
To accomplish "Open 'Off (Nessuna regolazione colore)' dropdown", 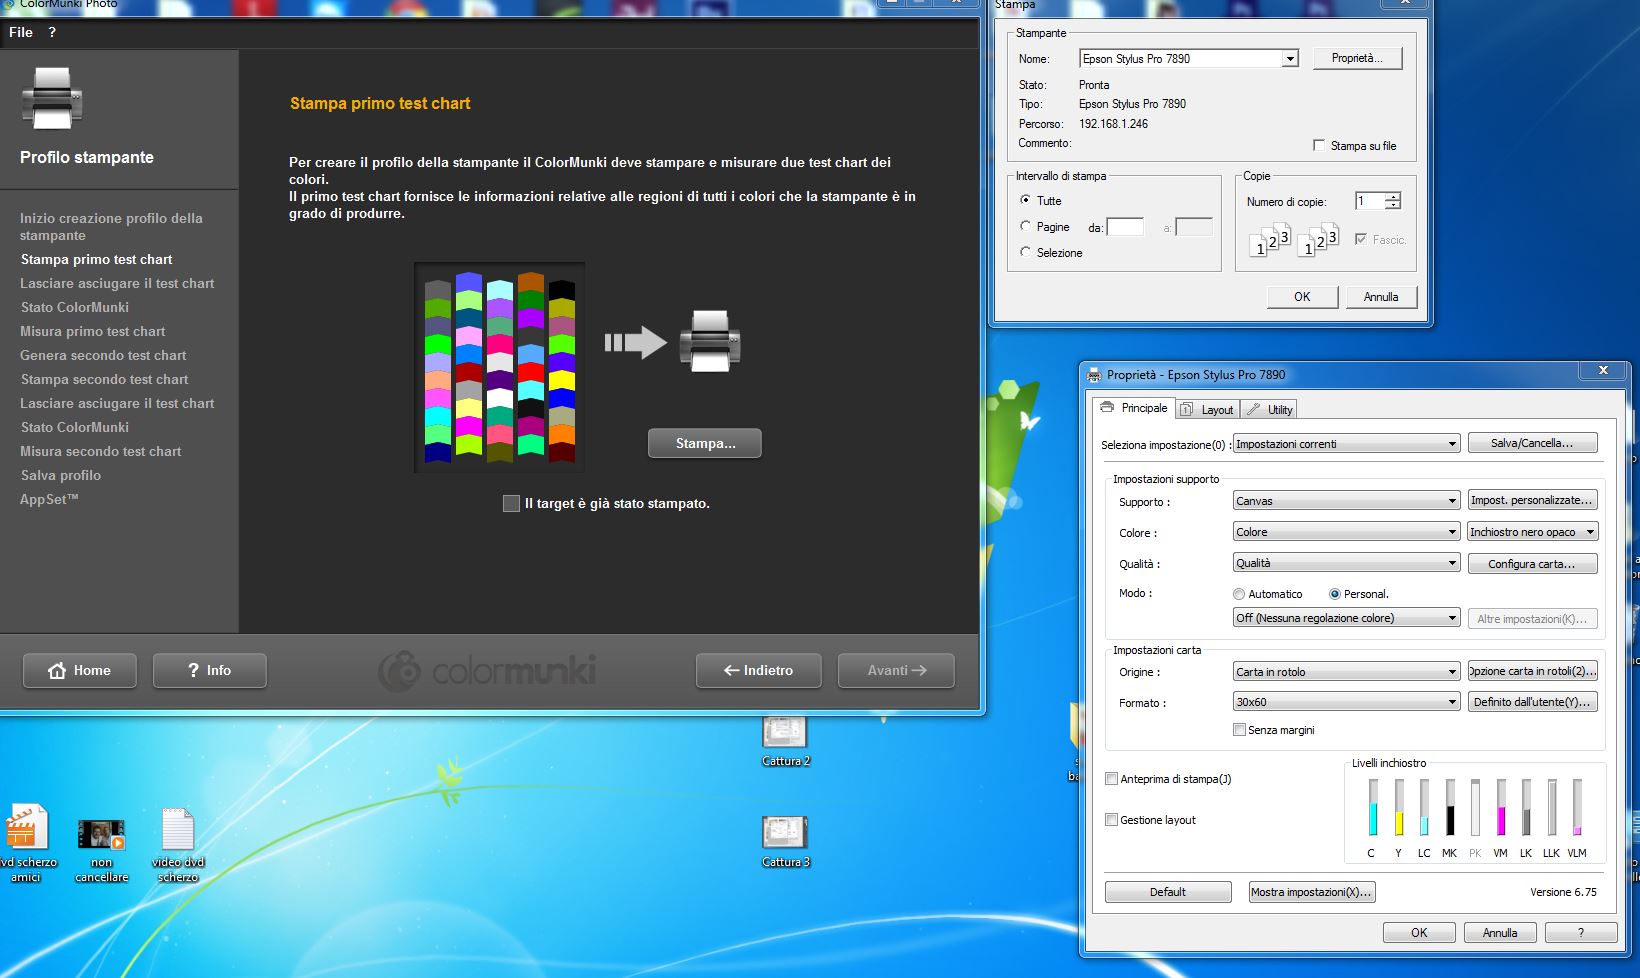I will click(x=1346, y=618).
